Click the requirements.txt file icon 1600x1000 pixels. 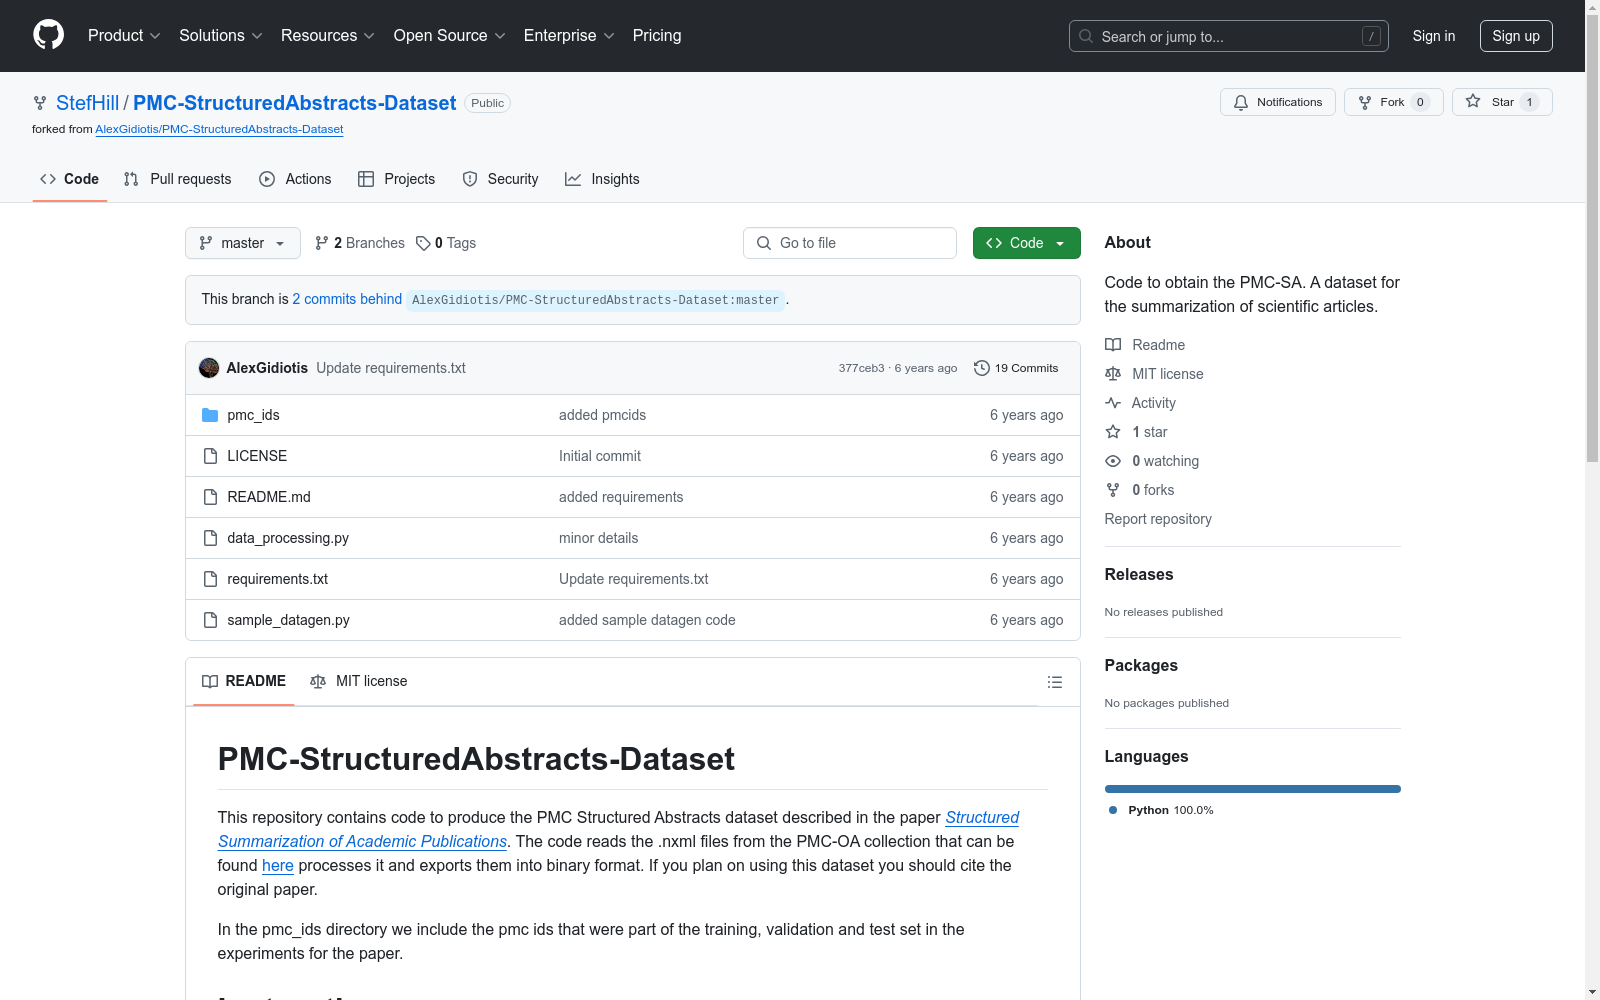point(210,579)
